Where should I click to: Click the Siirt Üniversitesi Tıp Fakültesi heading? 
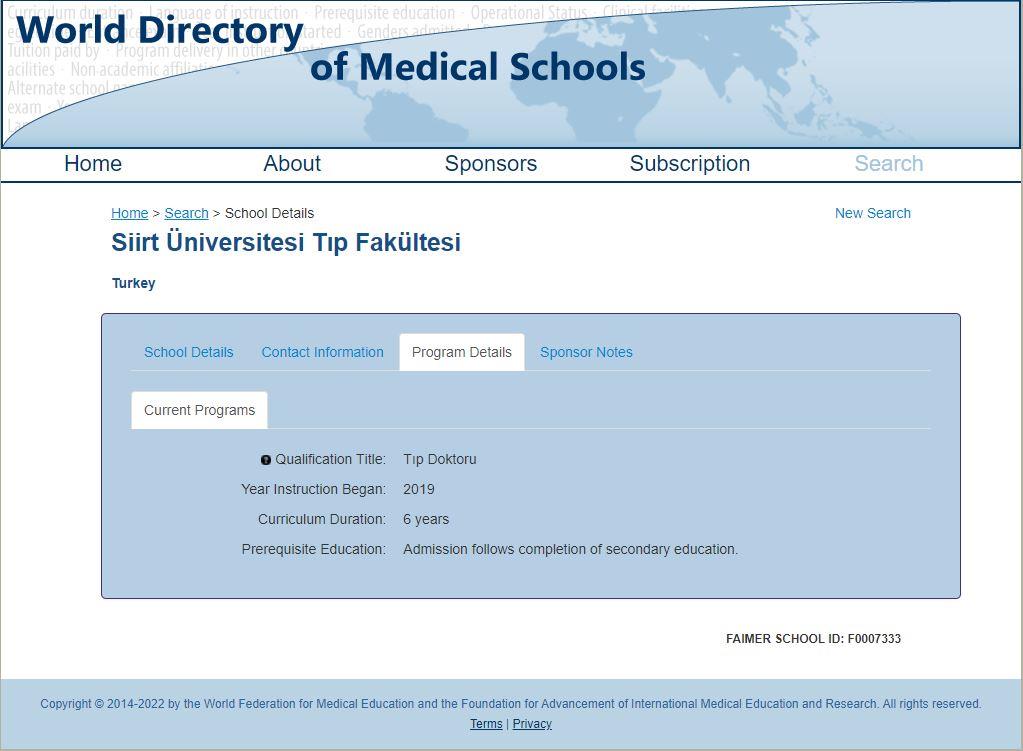(286, 242)
